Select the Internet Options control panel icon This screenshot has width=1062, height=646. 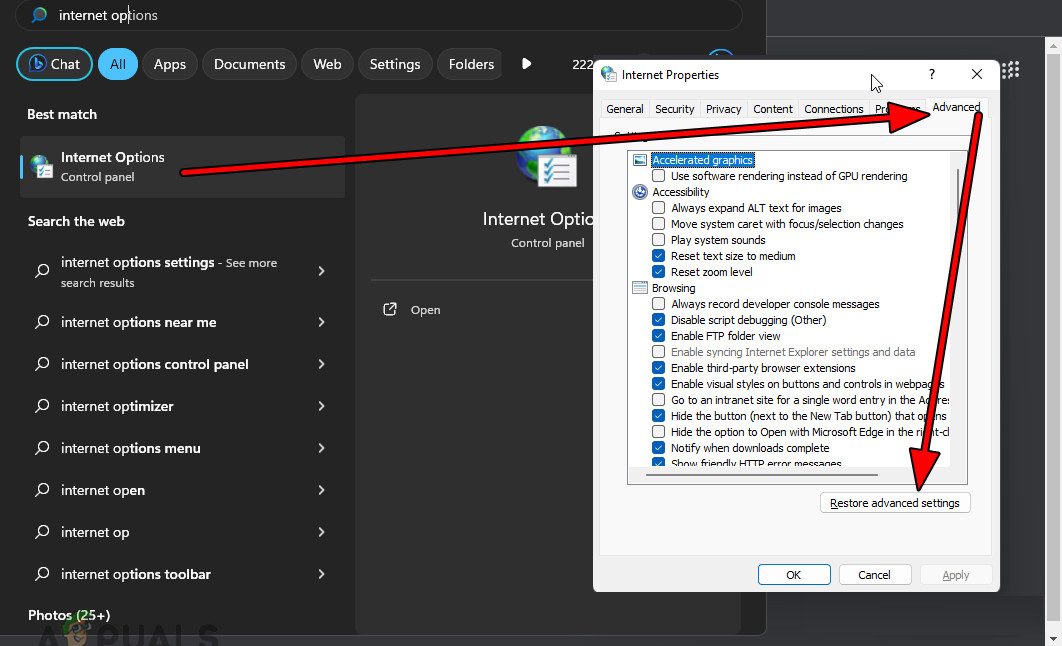40,166
